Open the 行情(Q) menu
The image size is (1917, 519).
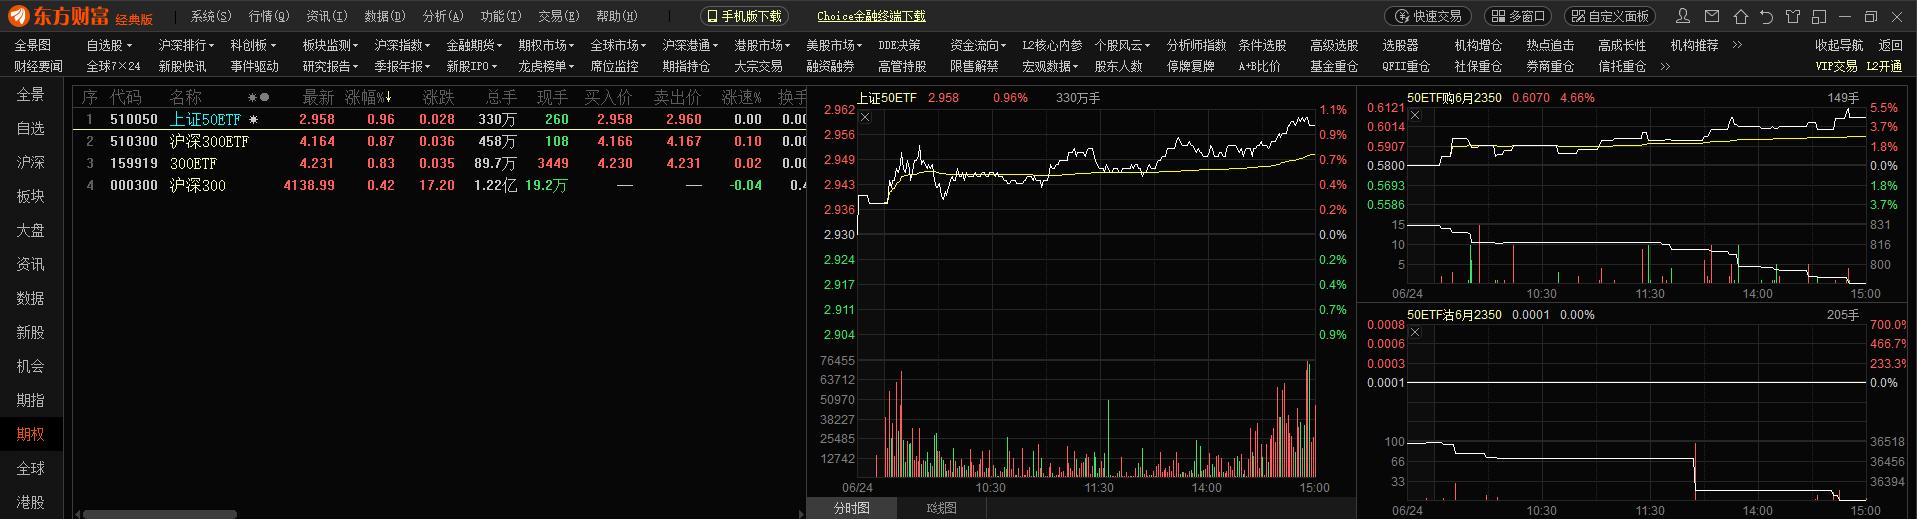coord(269,16)
